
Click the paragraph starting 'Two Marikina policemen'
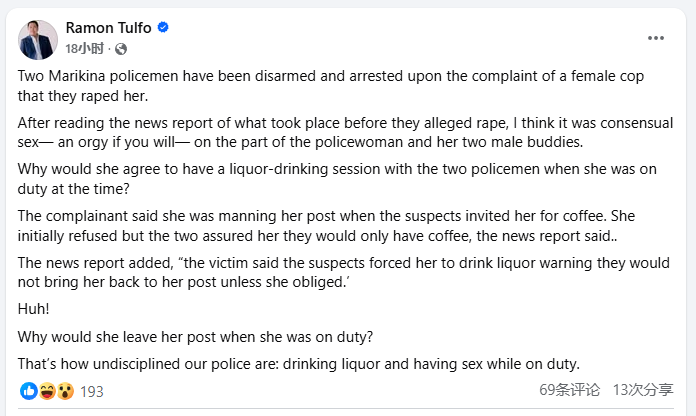click(331, 86)
